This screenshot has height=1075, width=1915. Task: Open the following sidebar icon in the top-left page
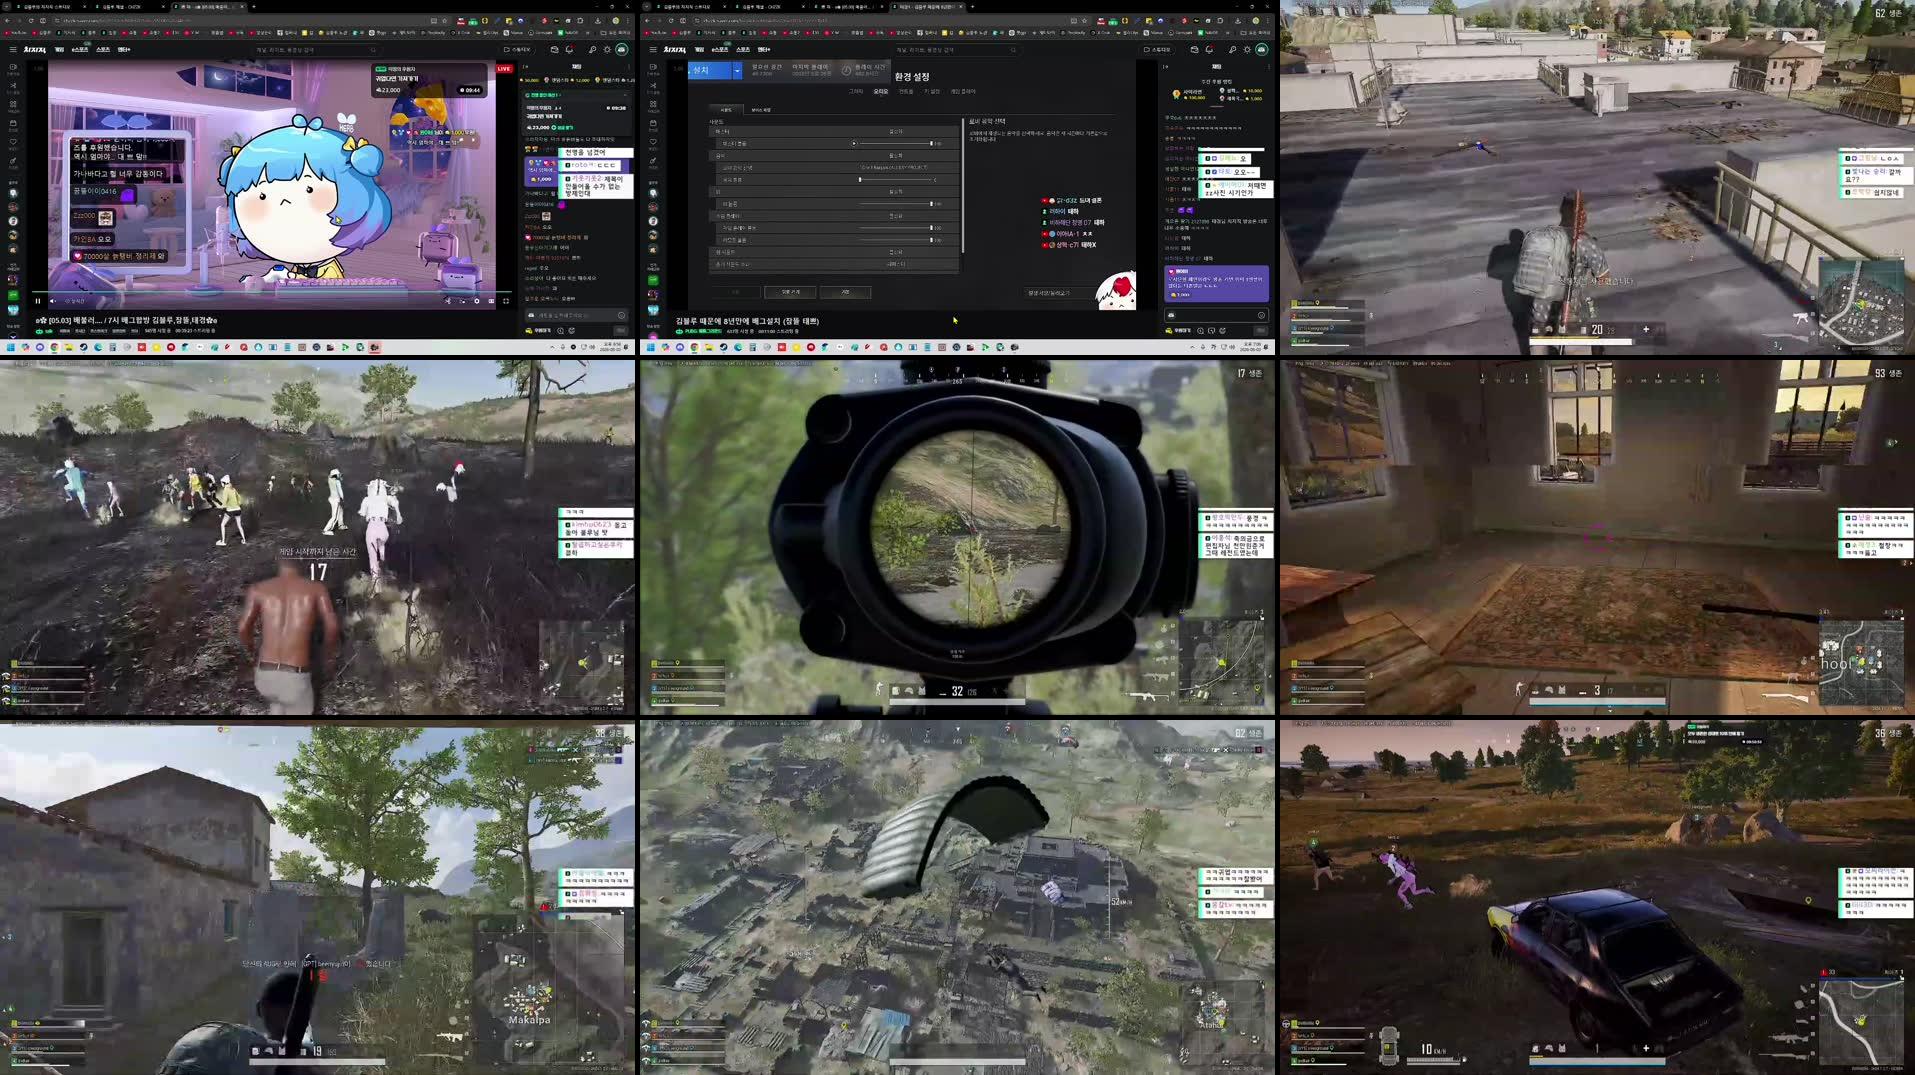click(x=13, y=141)
